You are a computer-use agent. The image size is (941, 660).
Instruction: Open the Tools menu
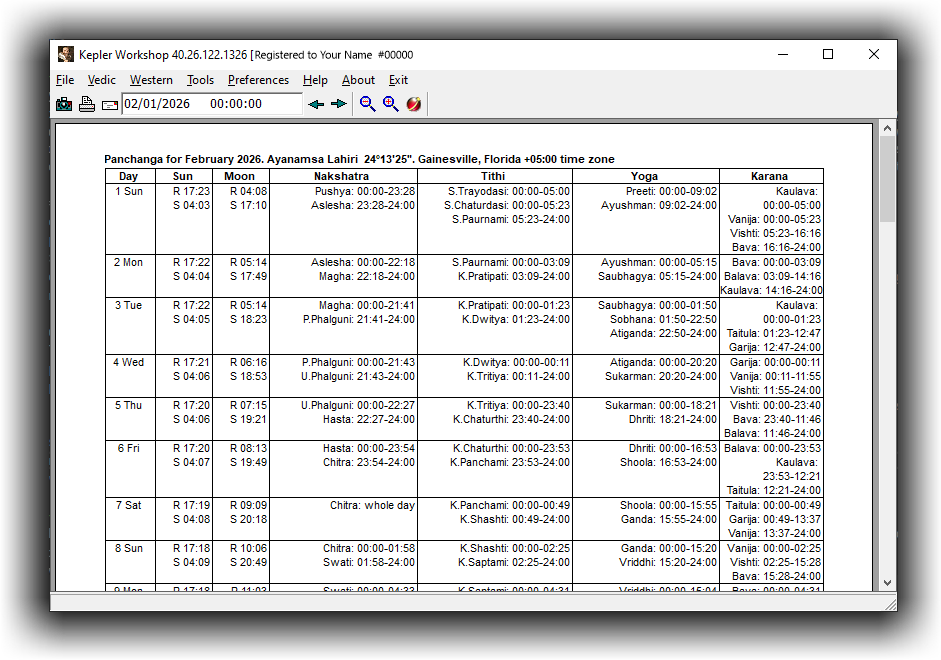click(200, 80)
